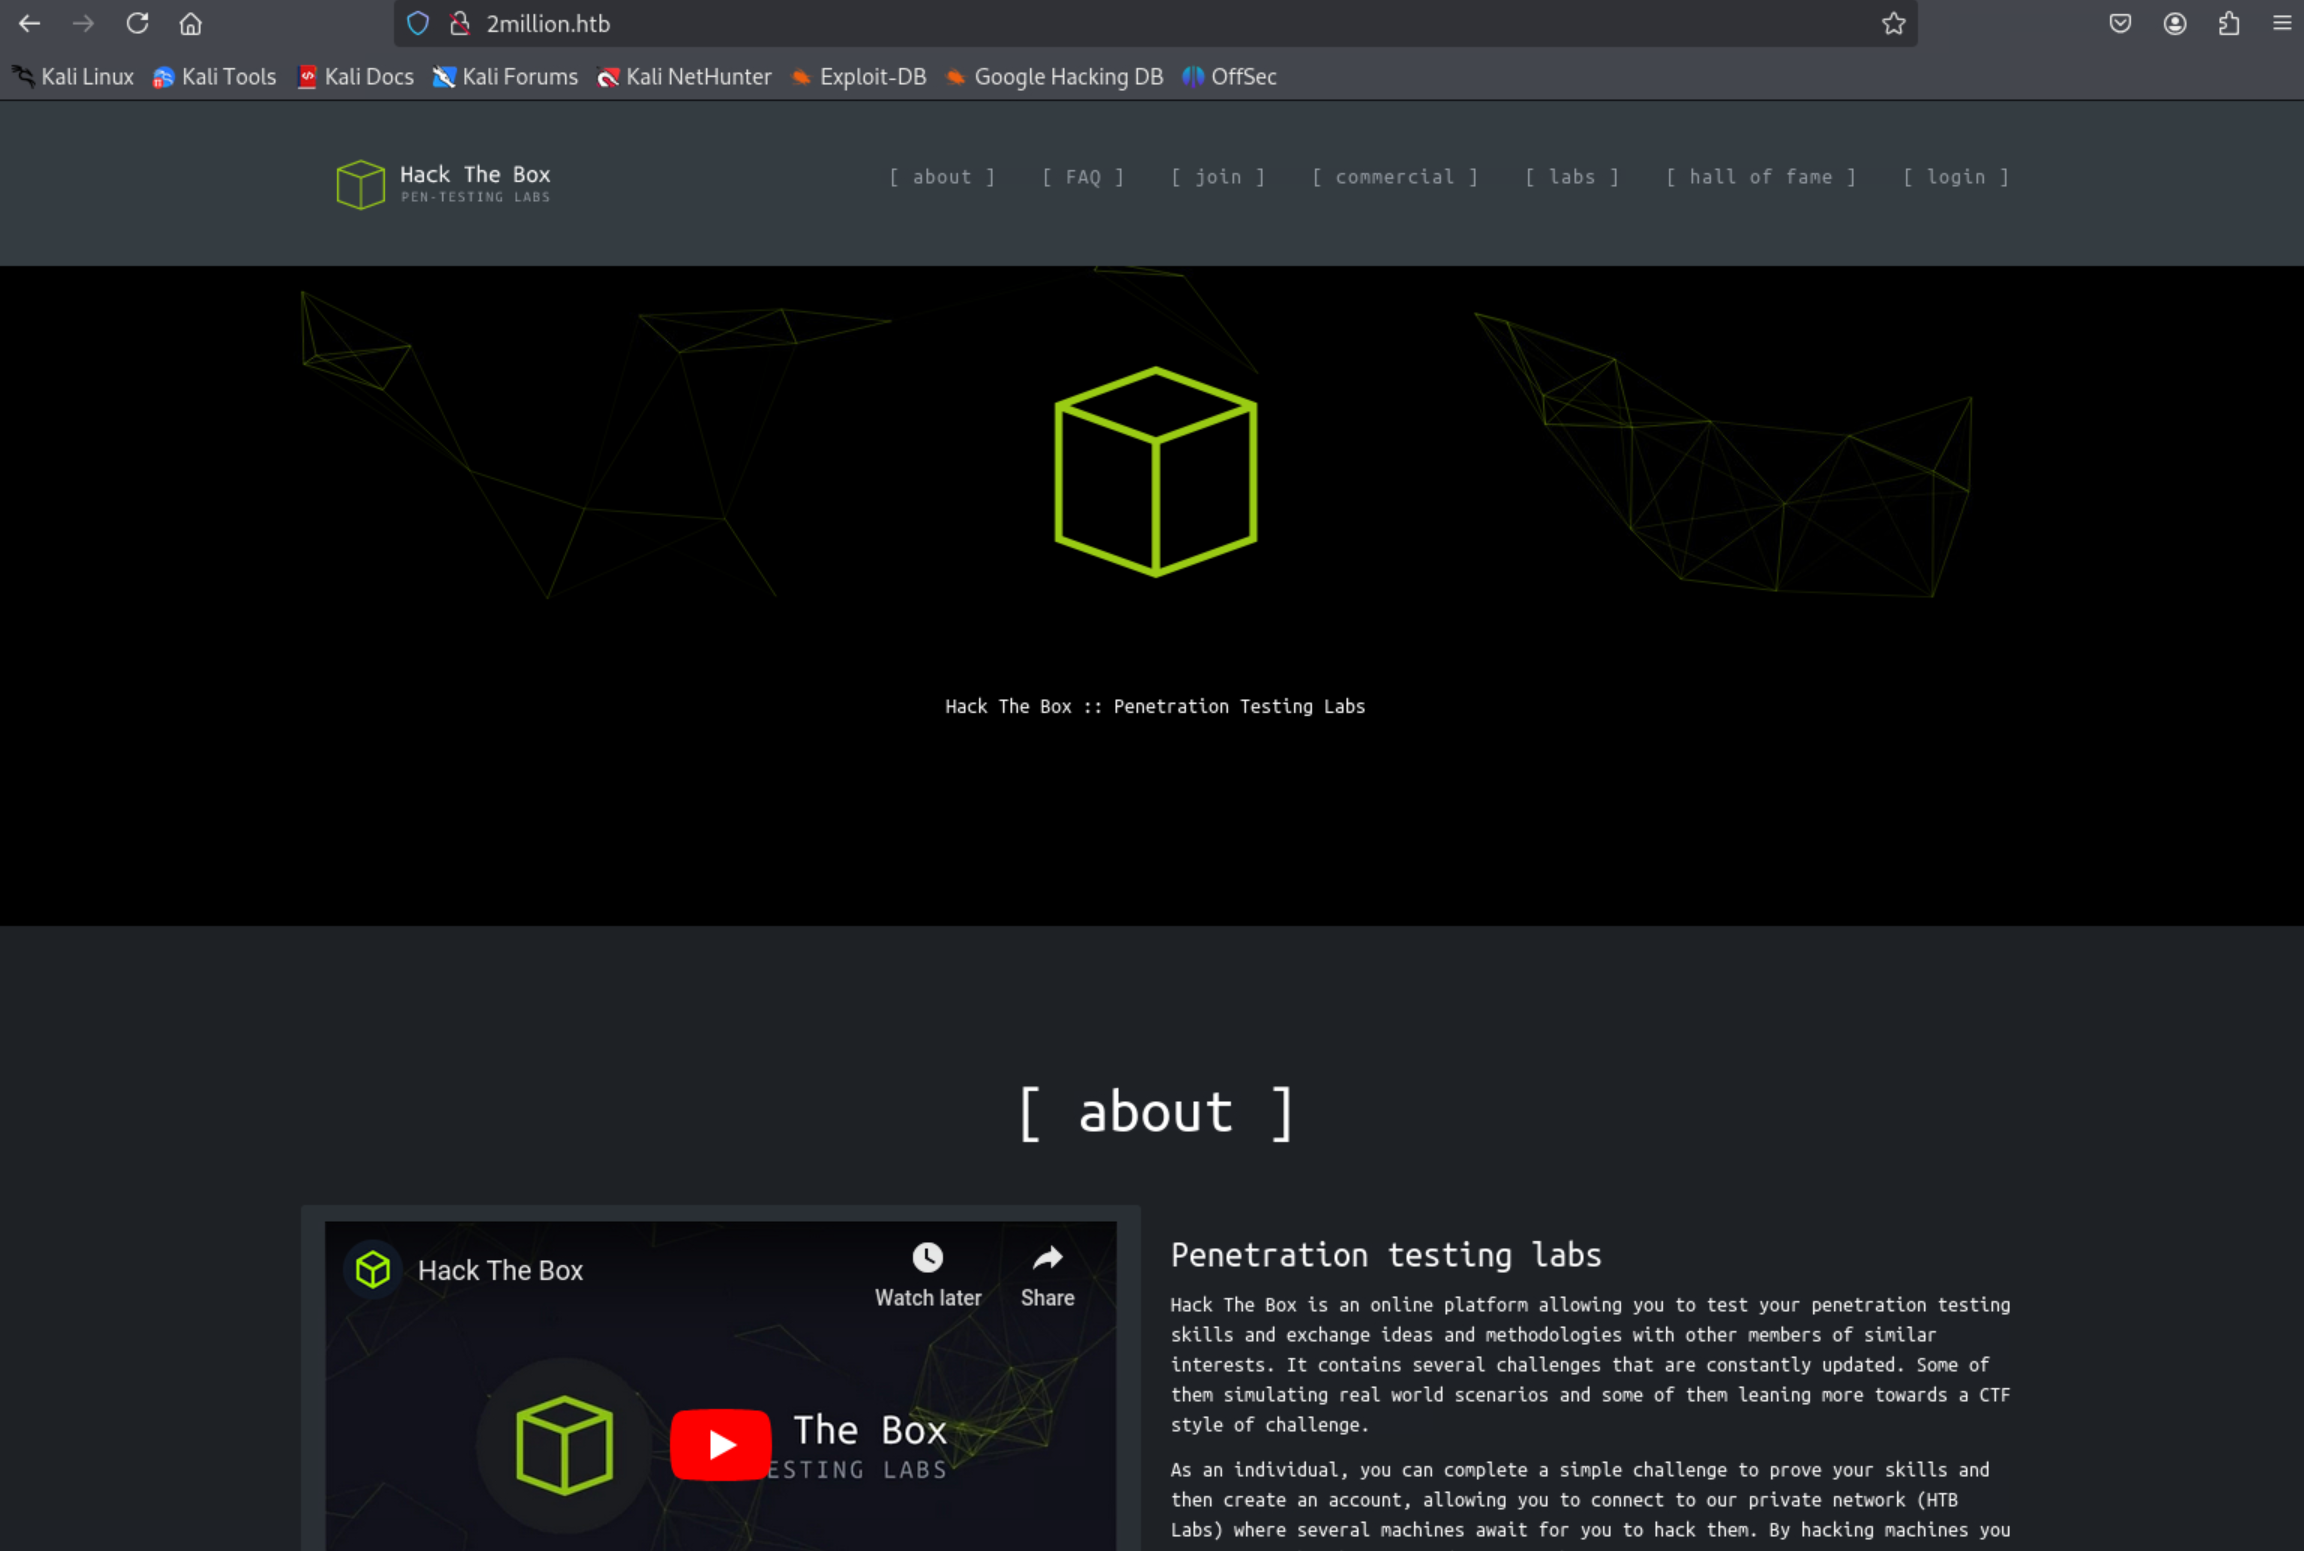Select [ hall of fame ] nav link

(x=1760, y=177)
